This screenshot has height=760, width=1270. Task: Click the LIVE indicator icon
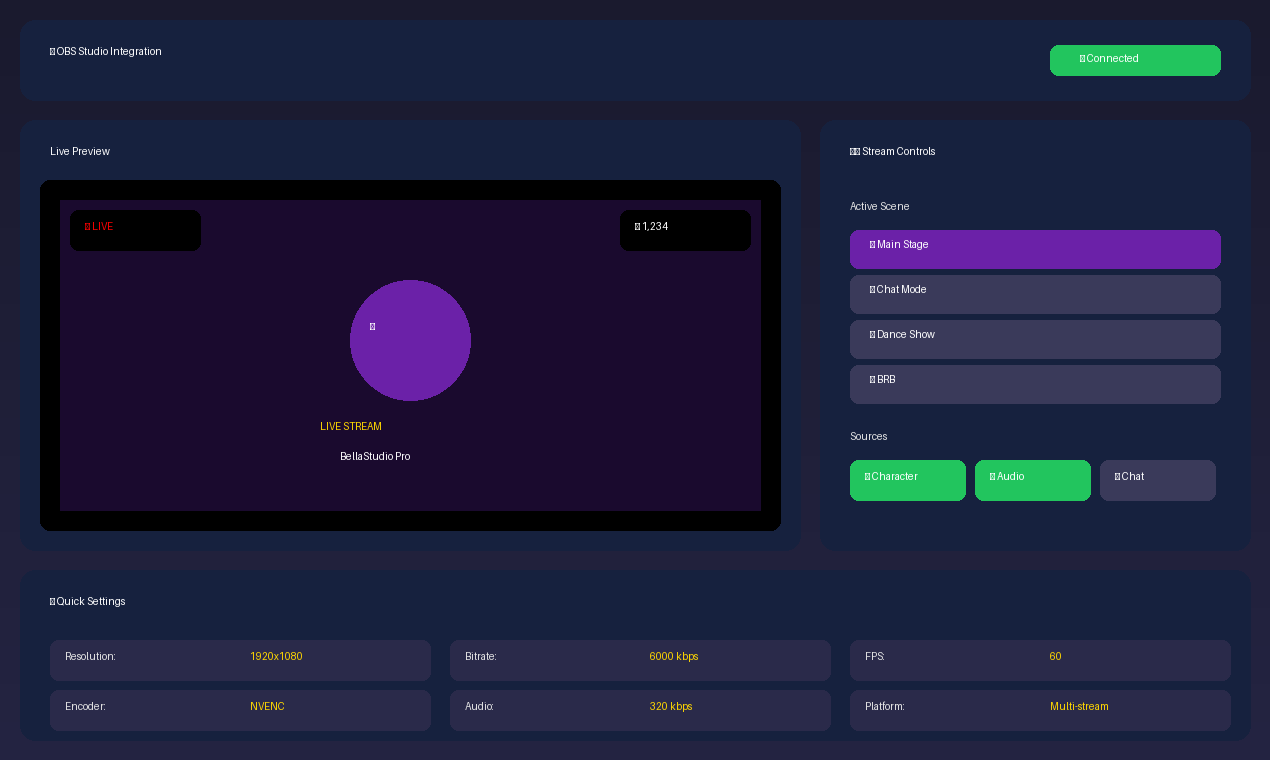pos(88,226)
